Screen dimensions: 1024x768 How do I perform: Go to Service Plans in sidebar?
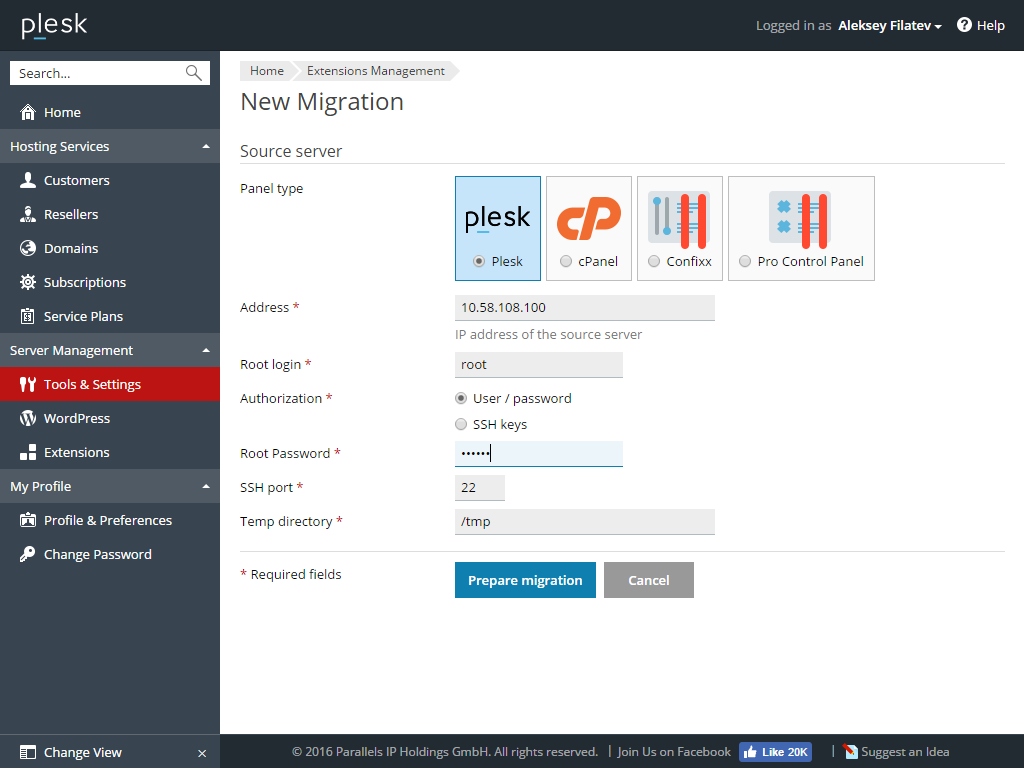coord(83,316)
